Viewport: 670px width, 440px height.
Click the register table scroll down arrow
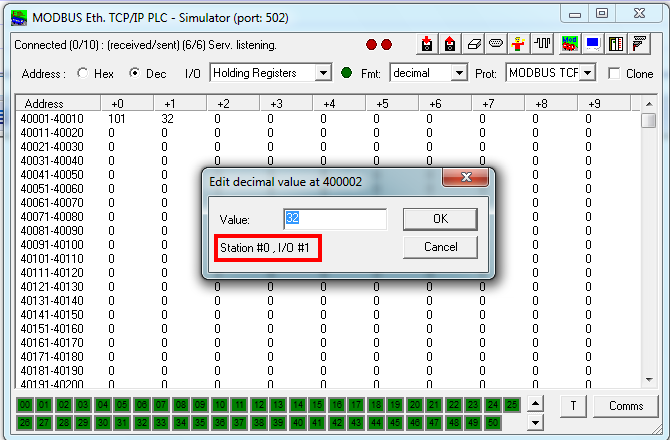click(649, 380)
